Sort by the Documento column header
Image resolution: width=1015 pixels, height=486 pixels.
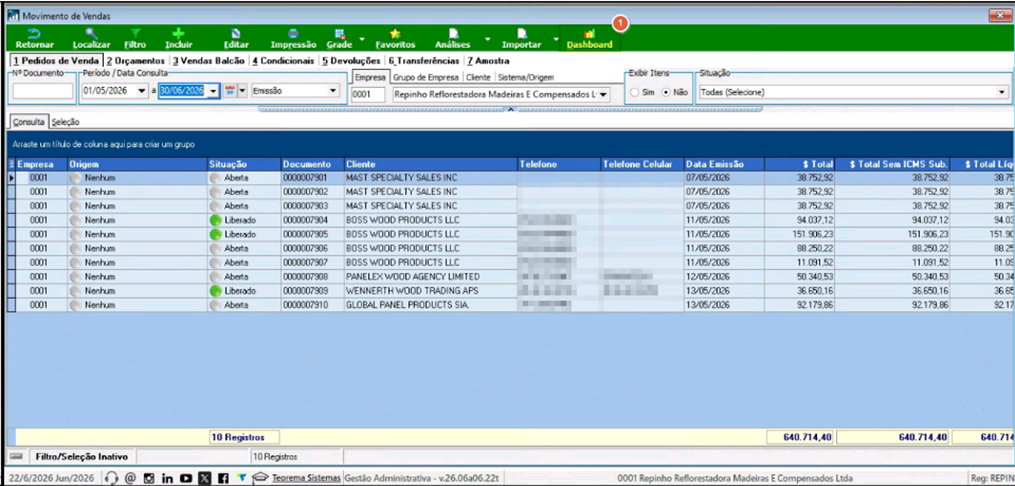312,164
